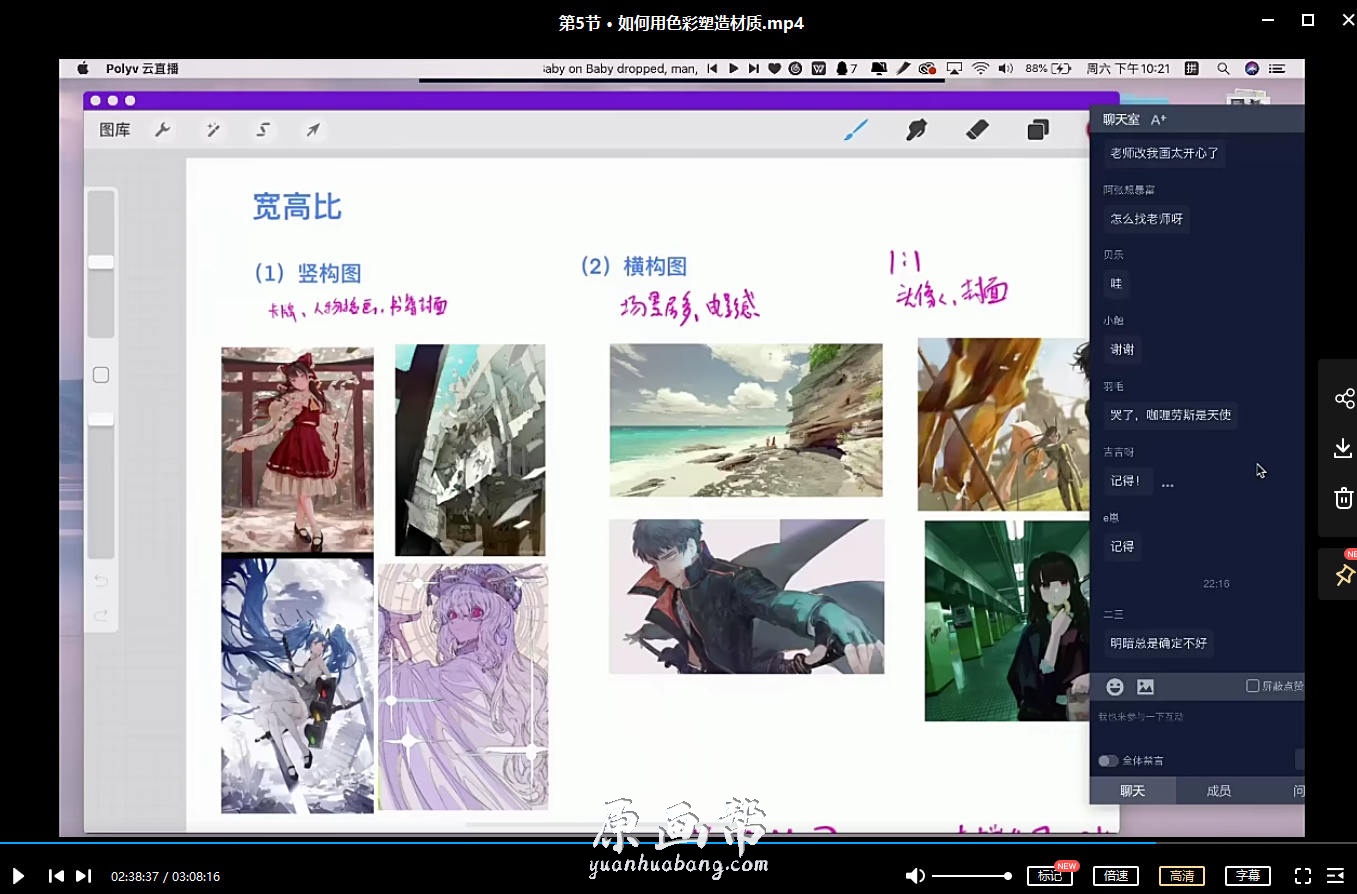
Task: Open the 字幕 subtitle options
Action: (x=1248, y=876)
